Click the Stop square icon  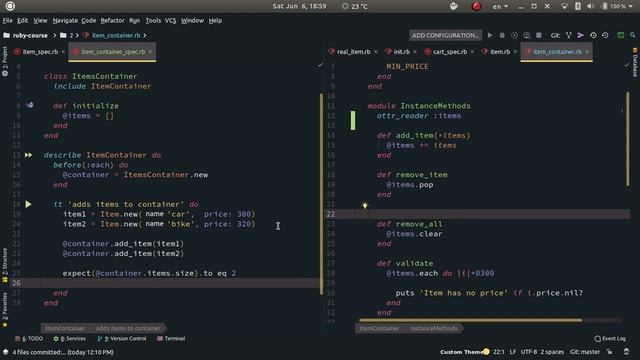(x=539, y=36)
